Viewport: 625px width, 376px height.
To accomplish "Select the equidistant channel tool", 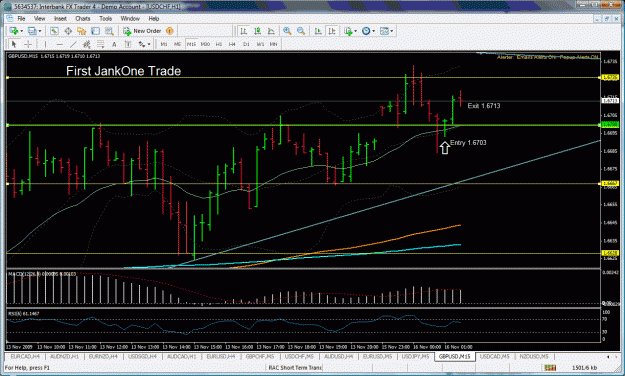I will 86,44.
